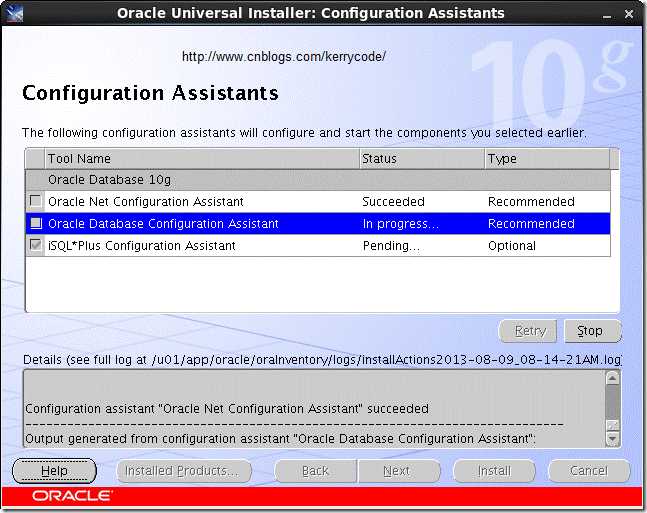The height and width of the screenshot is (513, 647).
Task: Close the Oracle Universal Installer window
Action: (x=630, y=13)
